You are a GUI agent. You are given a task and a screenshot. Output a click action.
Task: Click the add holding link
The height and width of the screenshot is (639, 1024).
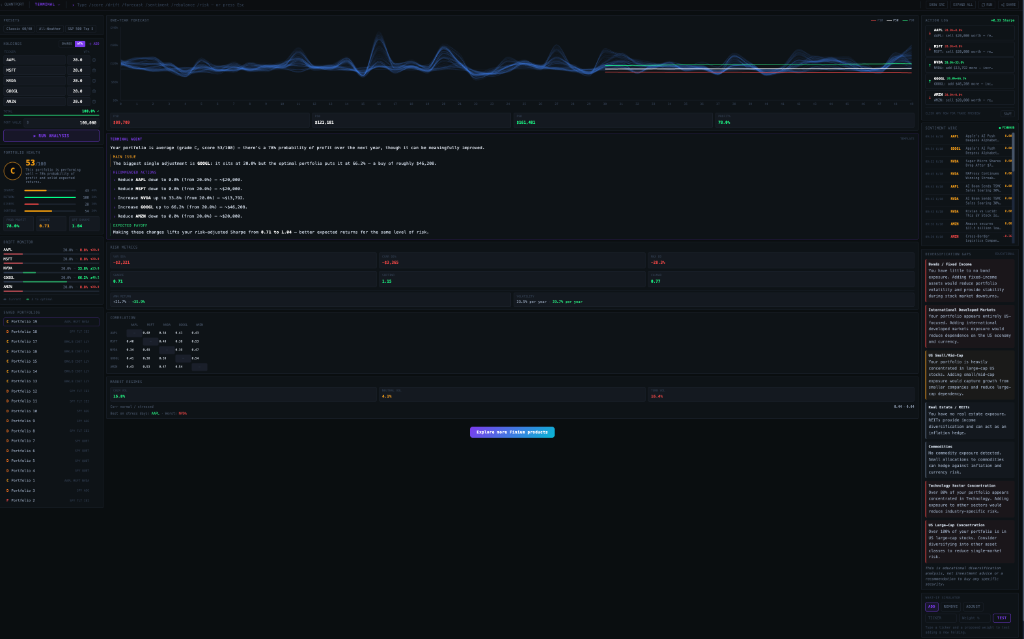pyautogui.click(x=94, y=44)
